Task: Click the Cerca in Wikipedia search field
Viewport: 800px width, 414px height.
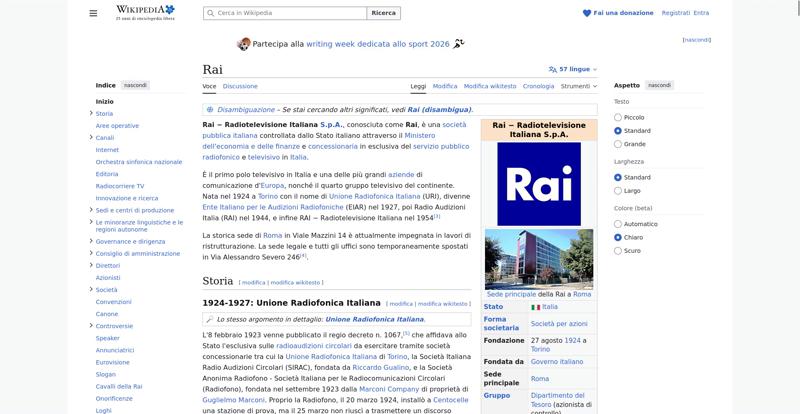Action: pyautogui.click(x=285, y=13)
